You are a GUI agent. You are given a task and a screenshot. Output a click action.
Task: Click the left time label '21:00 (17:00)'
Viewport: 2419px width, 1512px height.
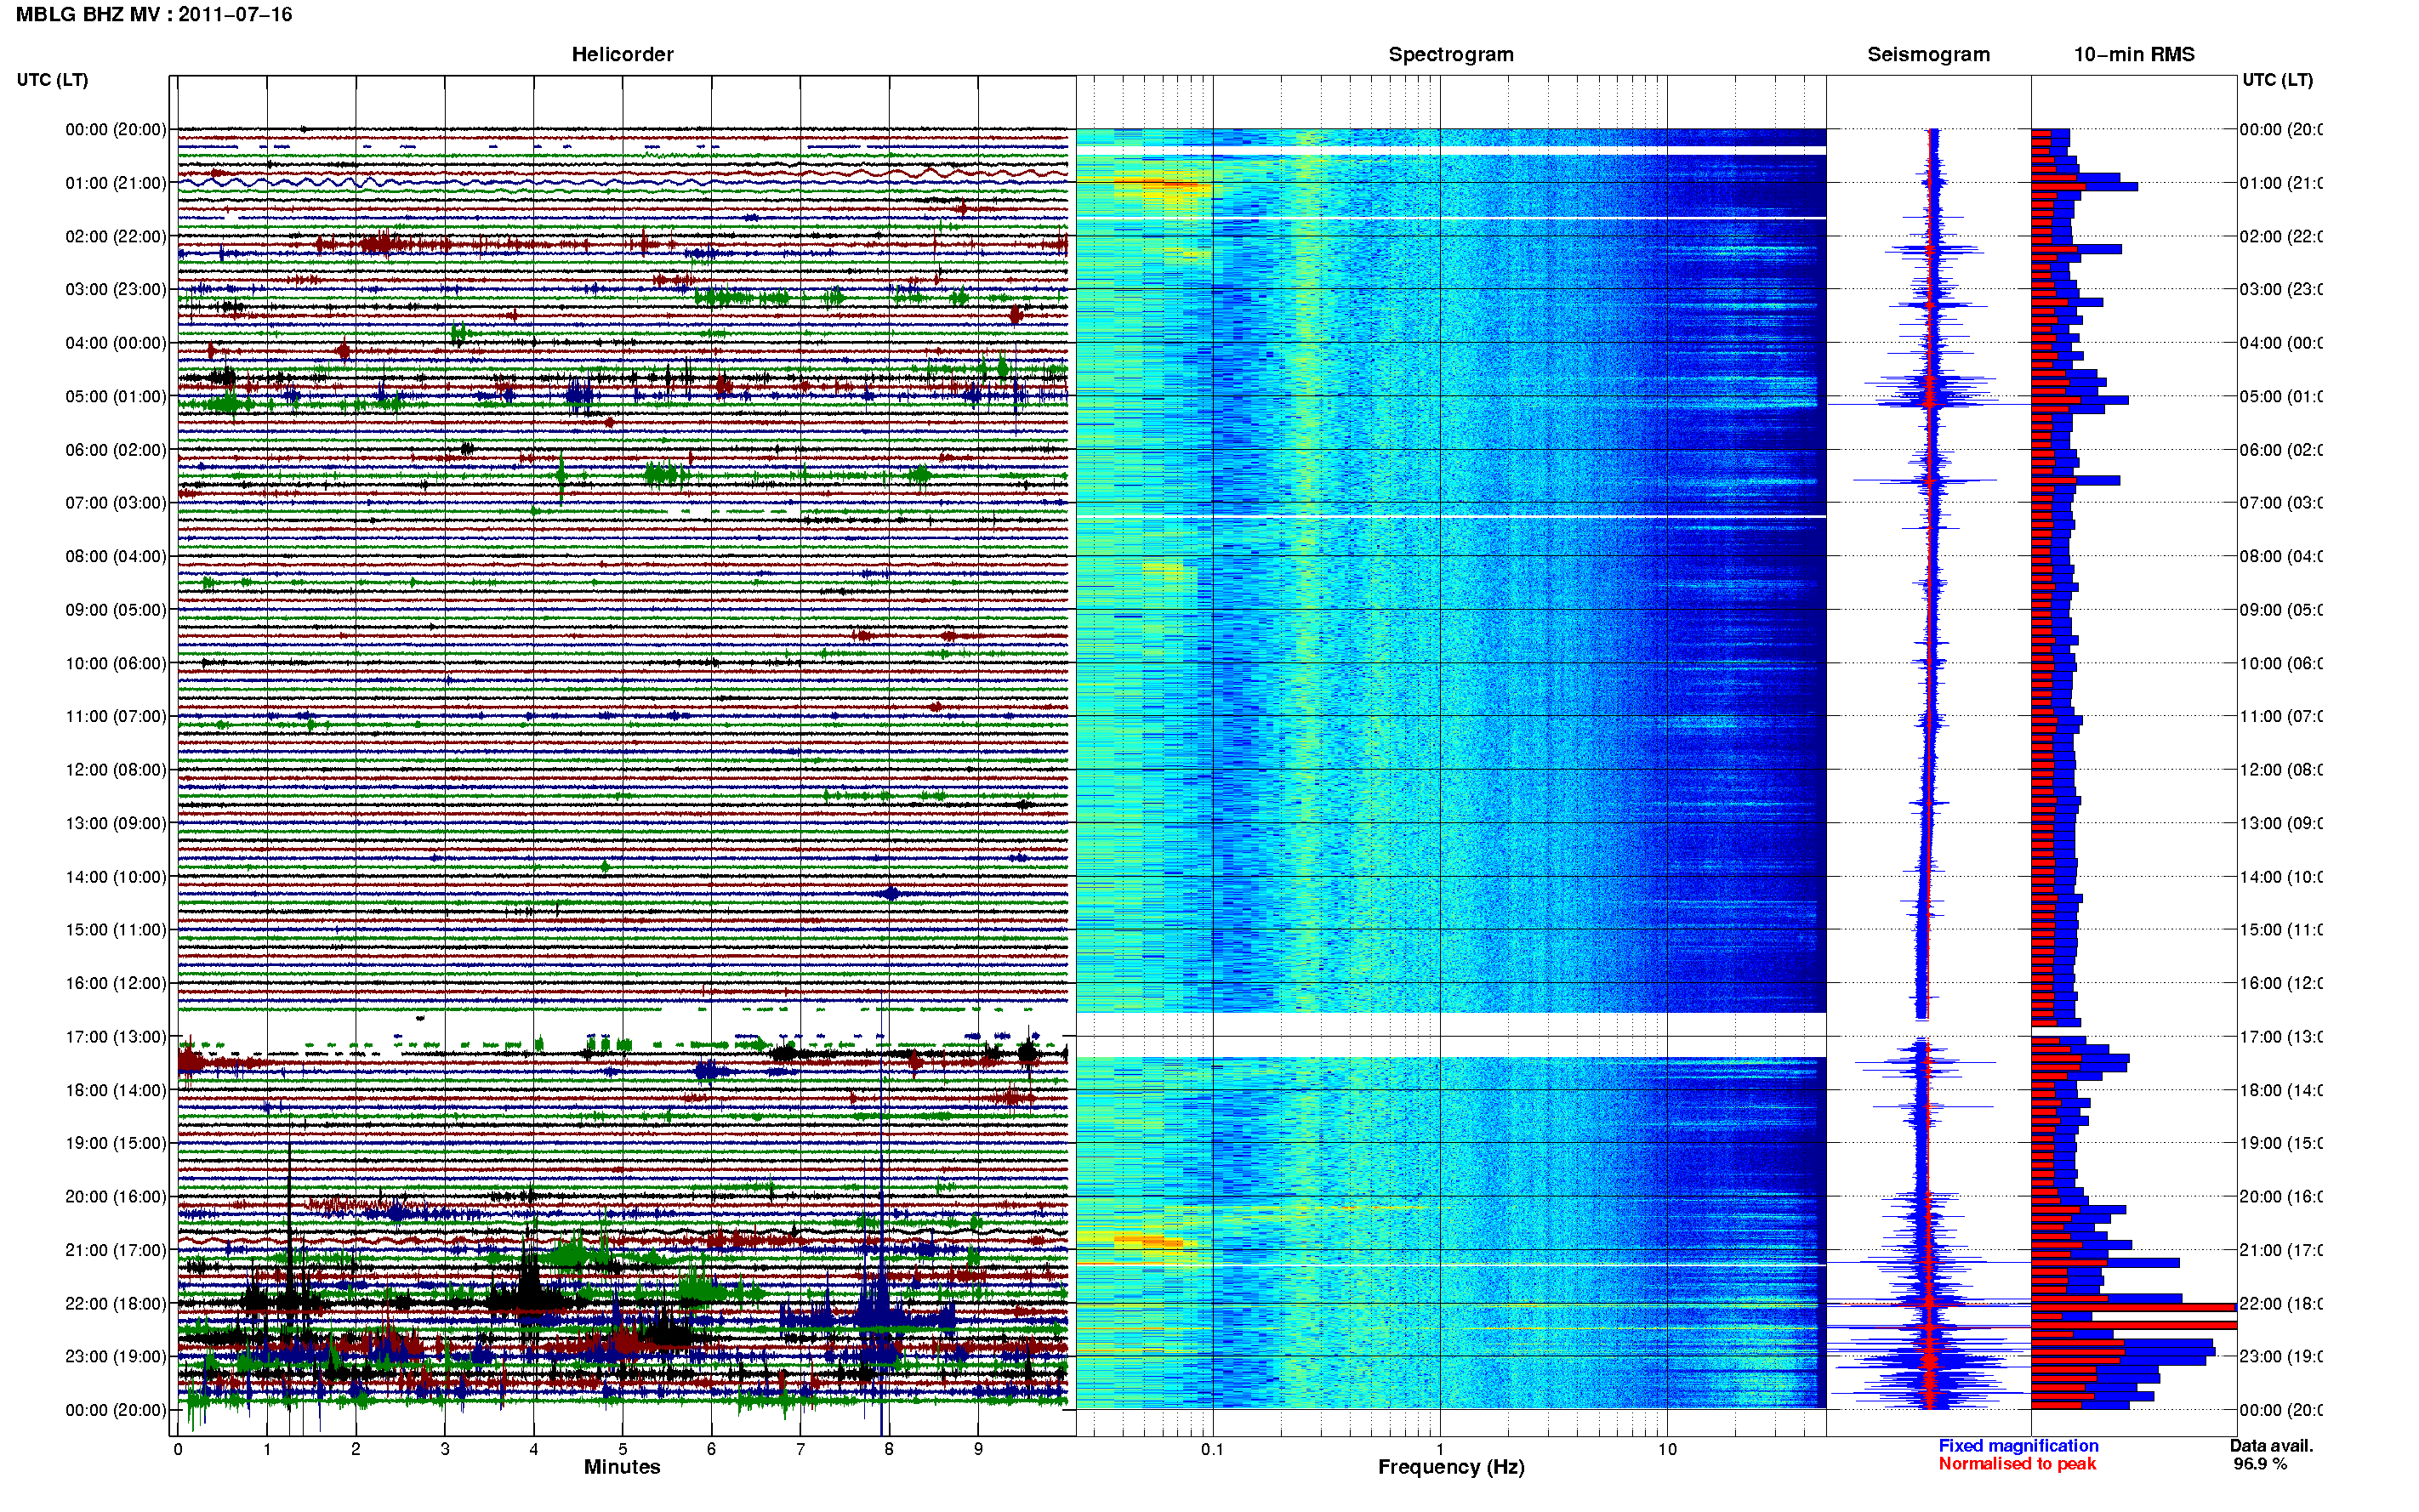pos(116,1249)
